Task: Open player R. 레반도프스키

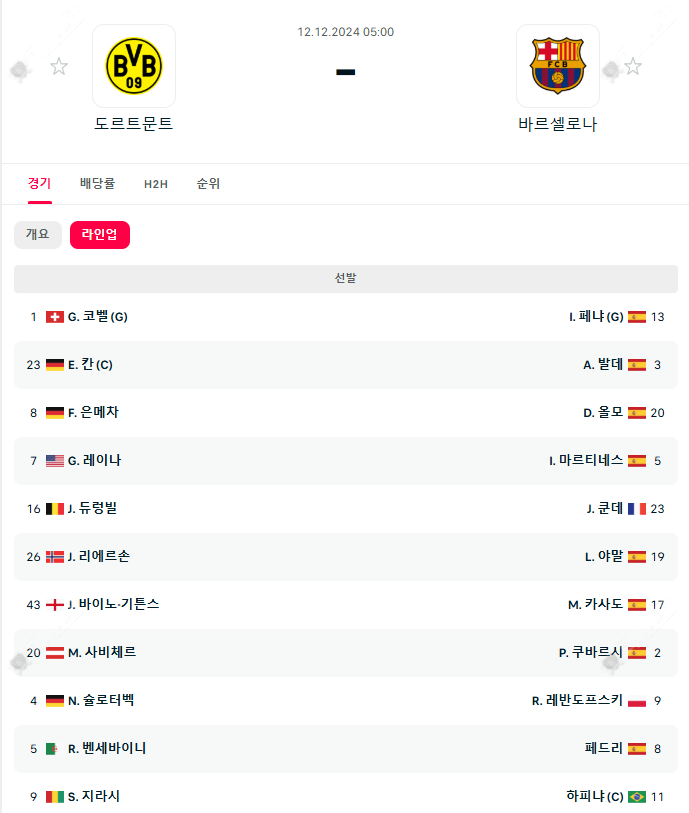Action: pyautogui.click(x=577, y=701)
